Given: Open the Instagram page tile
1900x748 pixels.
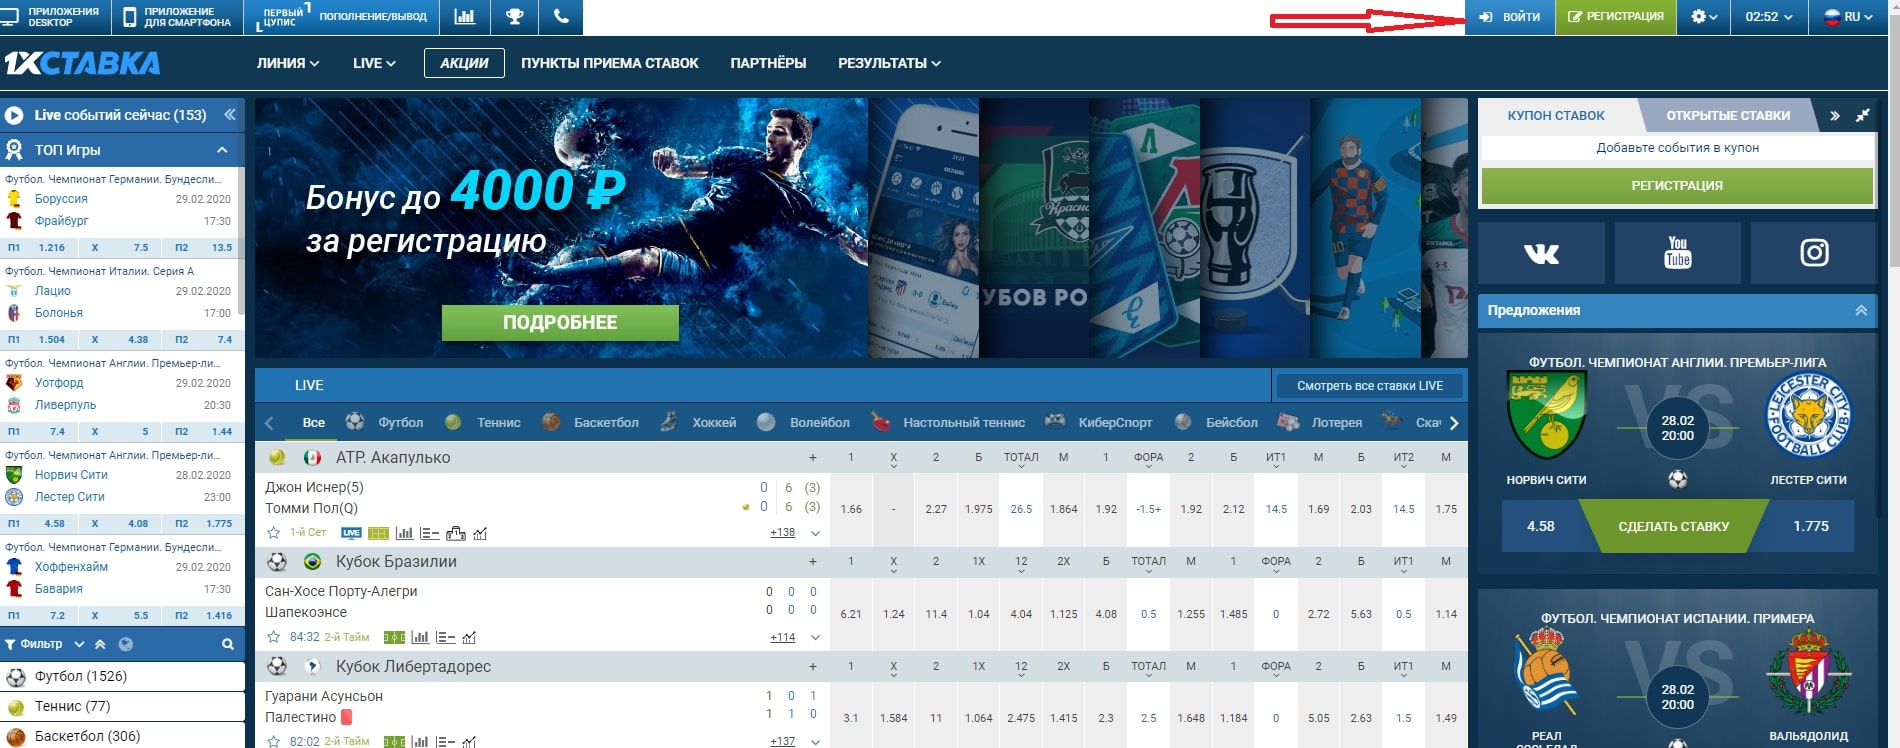Looking at the screenshot, I should point(1814,253).
